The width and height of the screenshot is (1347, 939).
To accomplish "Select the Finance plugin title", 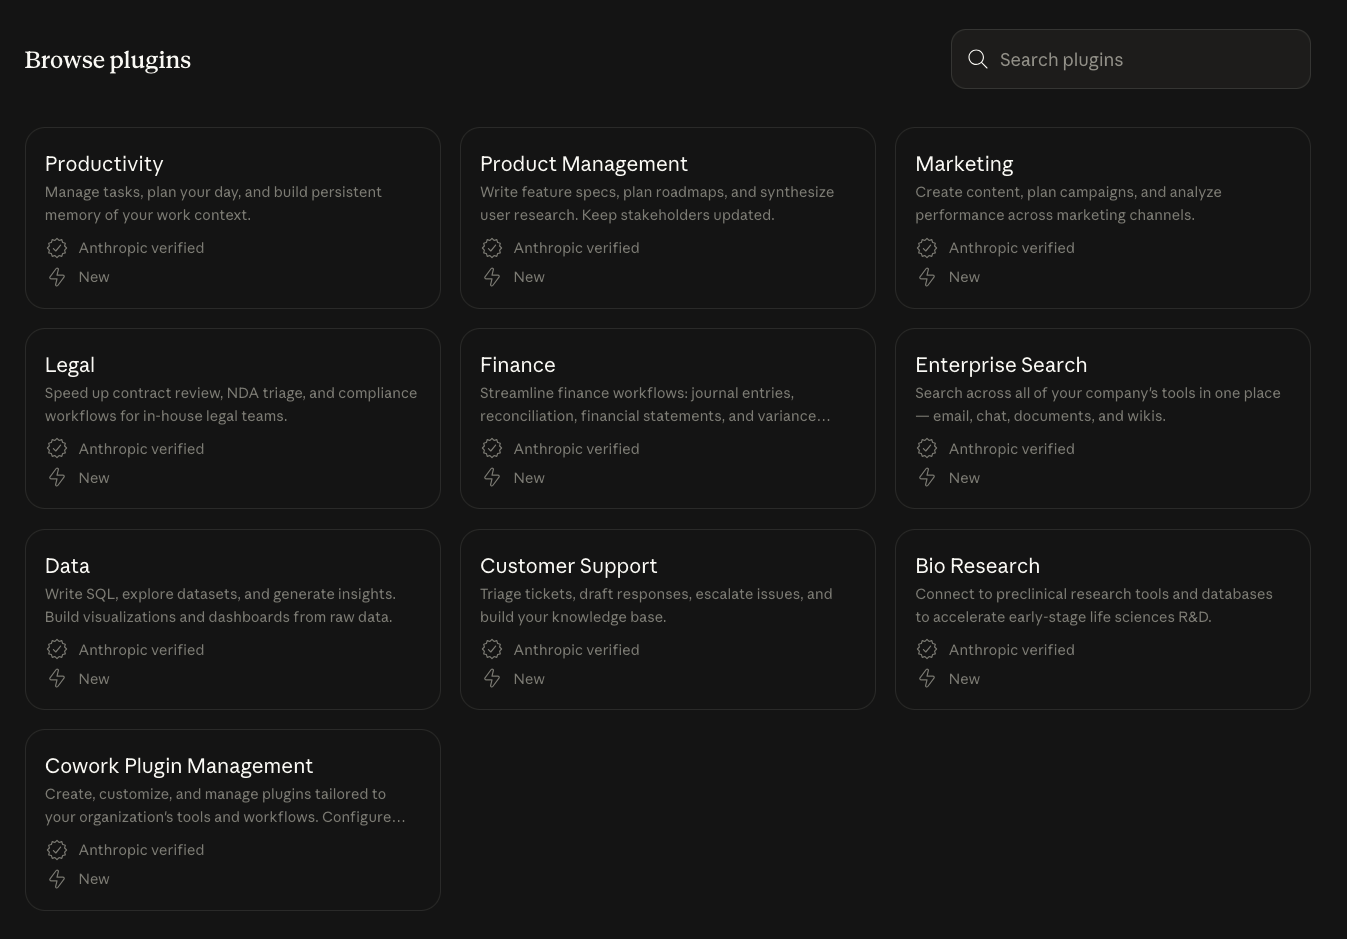I will [x=517, y=365].
